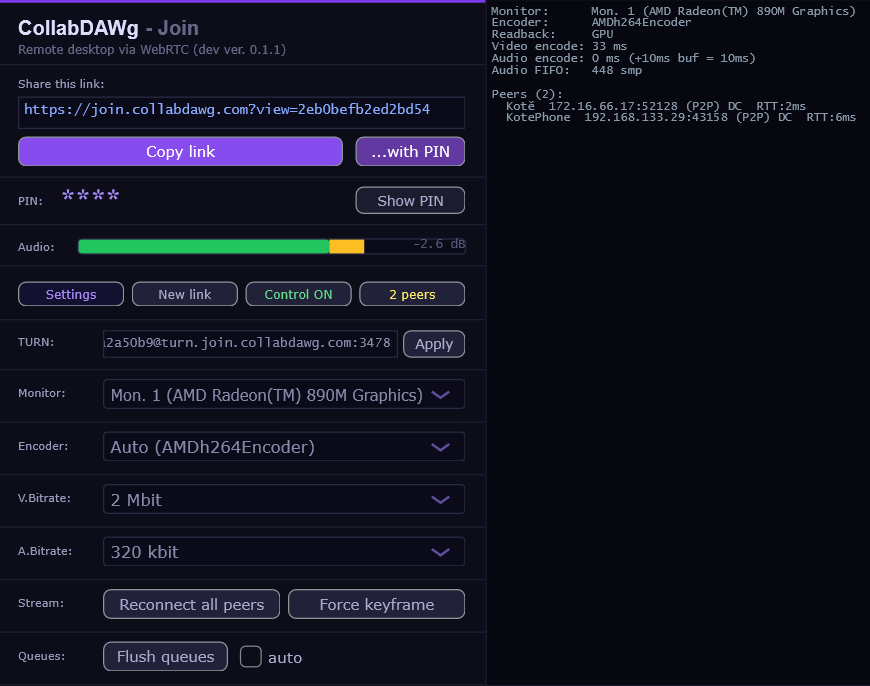Click the CollabDAWg - Join title
The height and width of the screenshot is (686, 870).
click(x=108, y=28)
